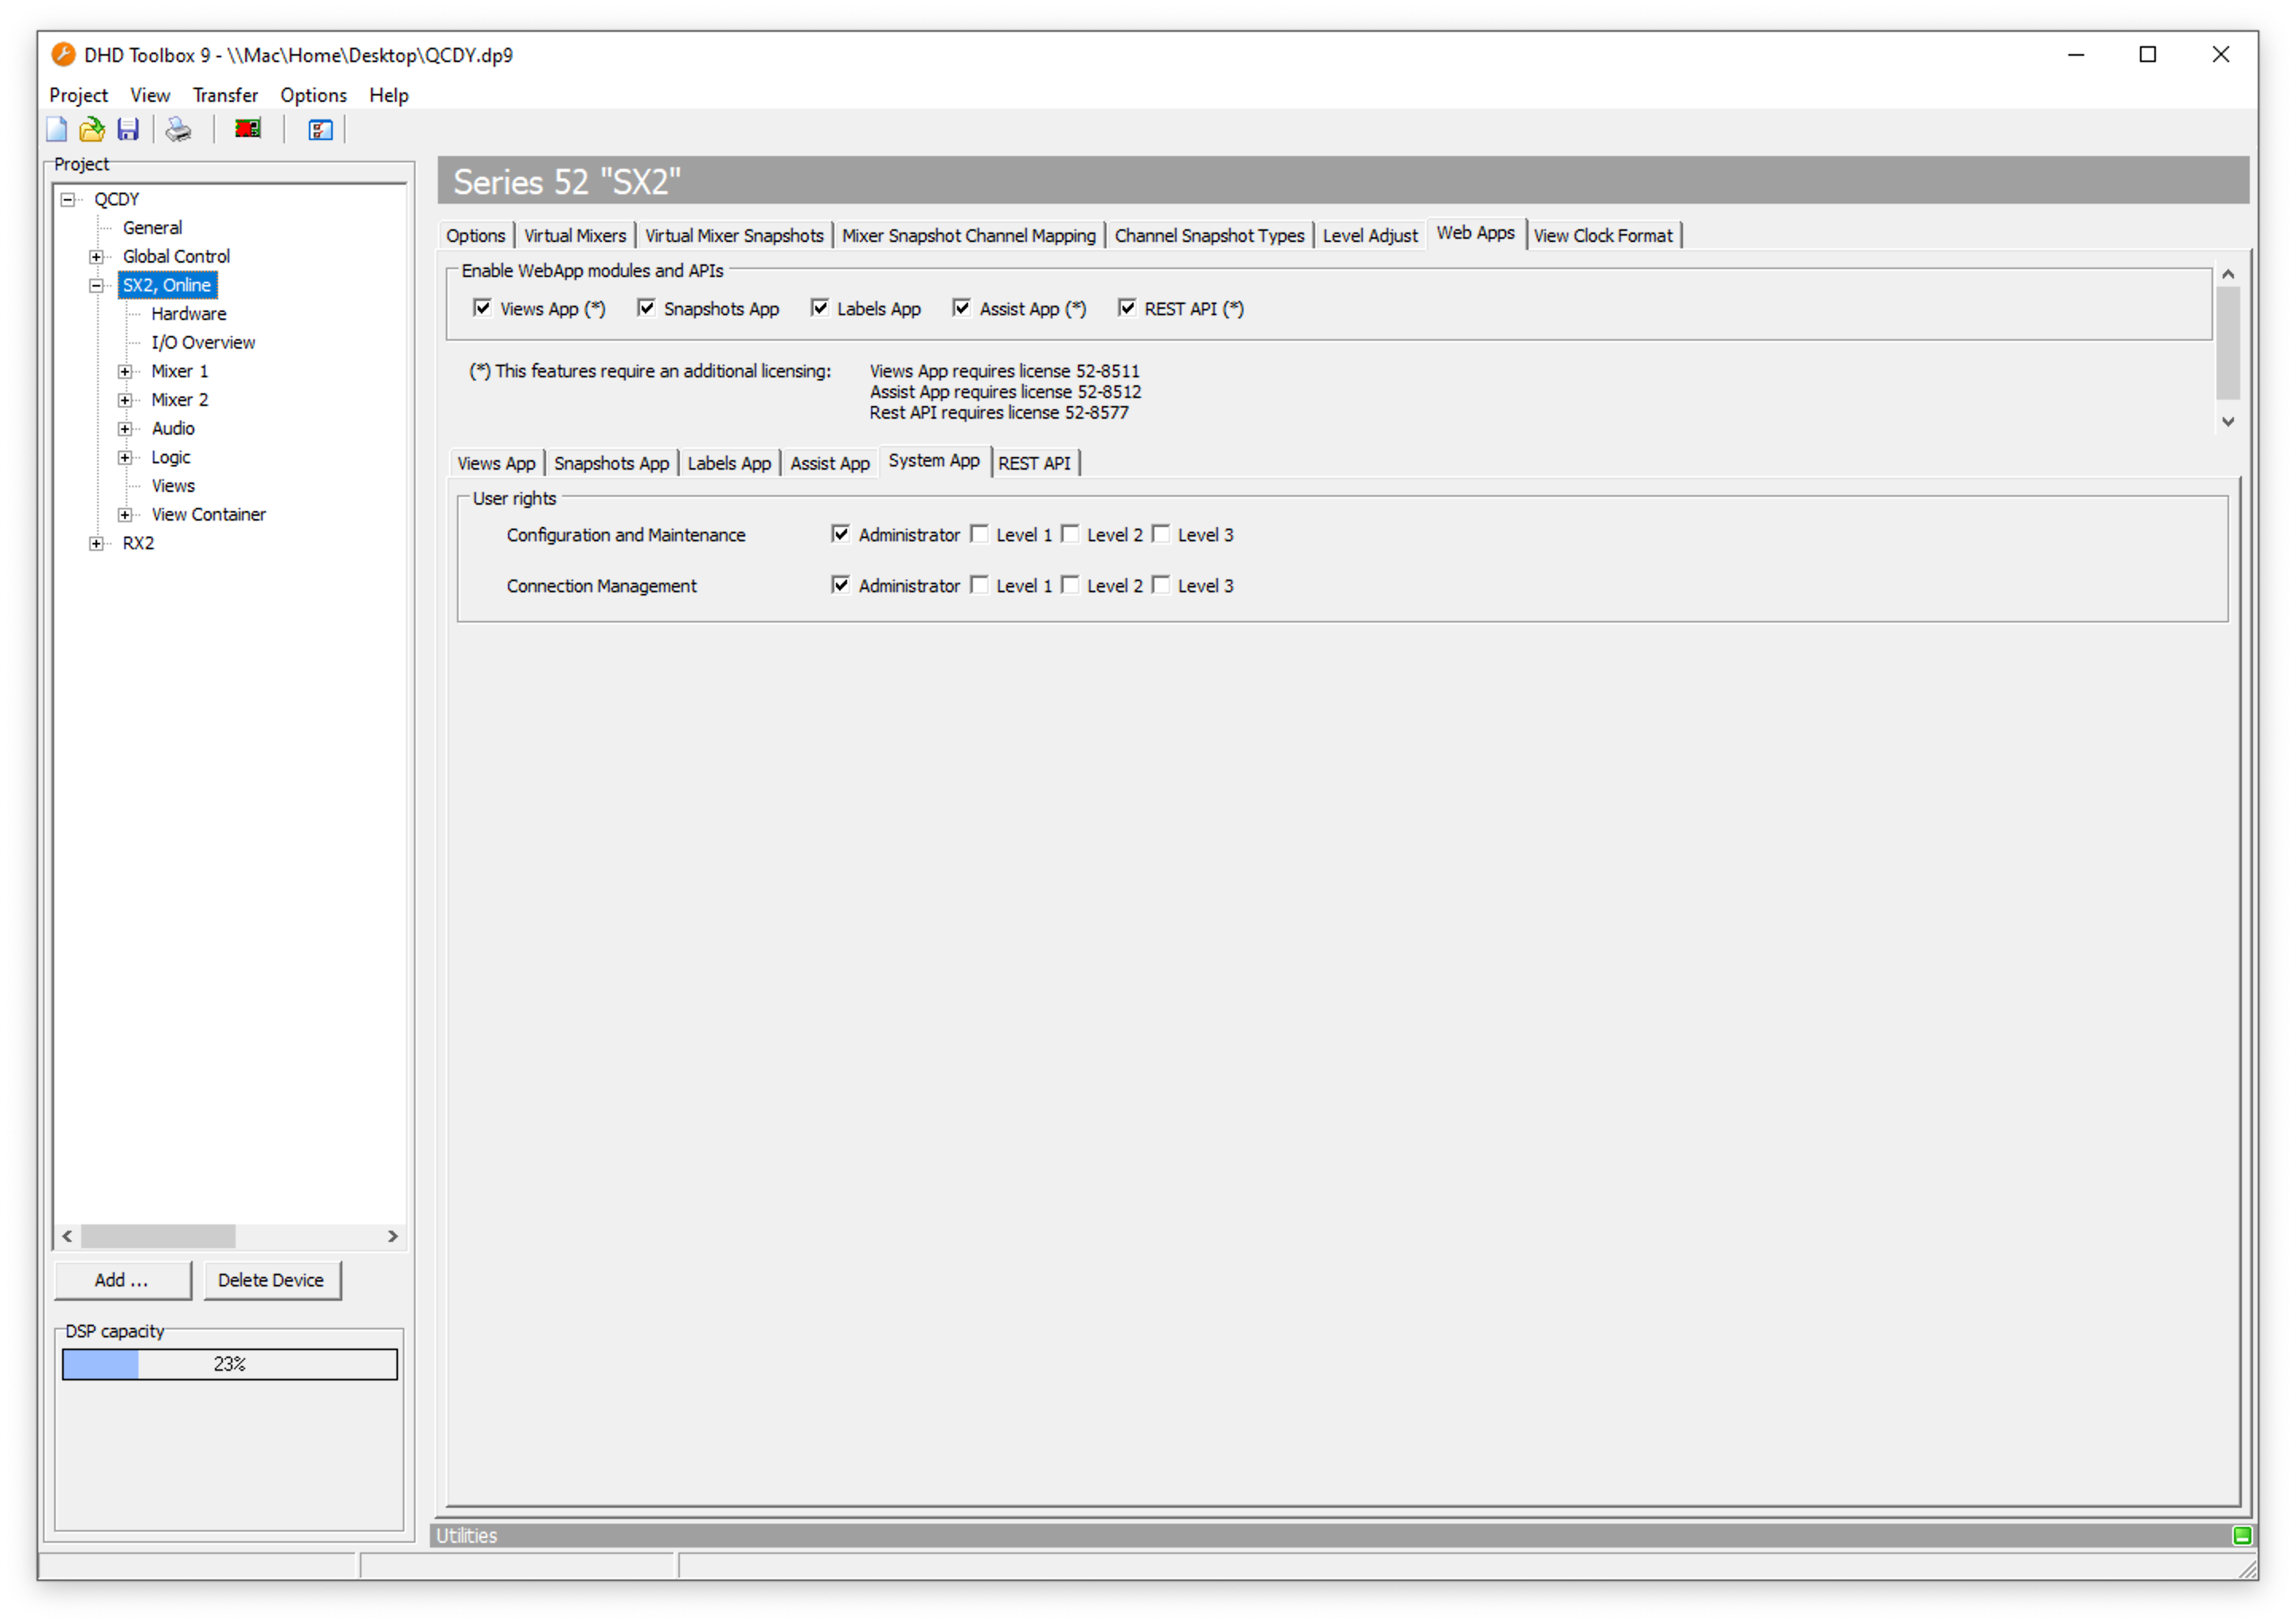Open the Mixer Snapshot Channel Mapping tab

click(x=968, y=235)
